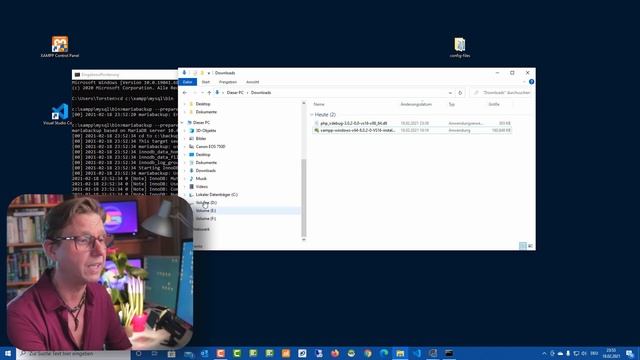Switch to Command Prompt on the taskbar
Screen dimensions: 640x360
pyautogui.click(x=449, y=353)
